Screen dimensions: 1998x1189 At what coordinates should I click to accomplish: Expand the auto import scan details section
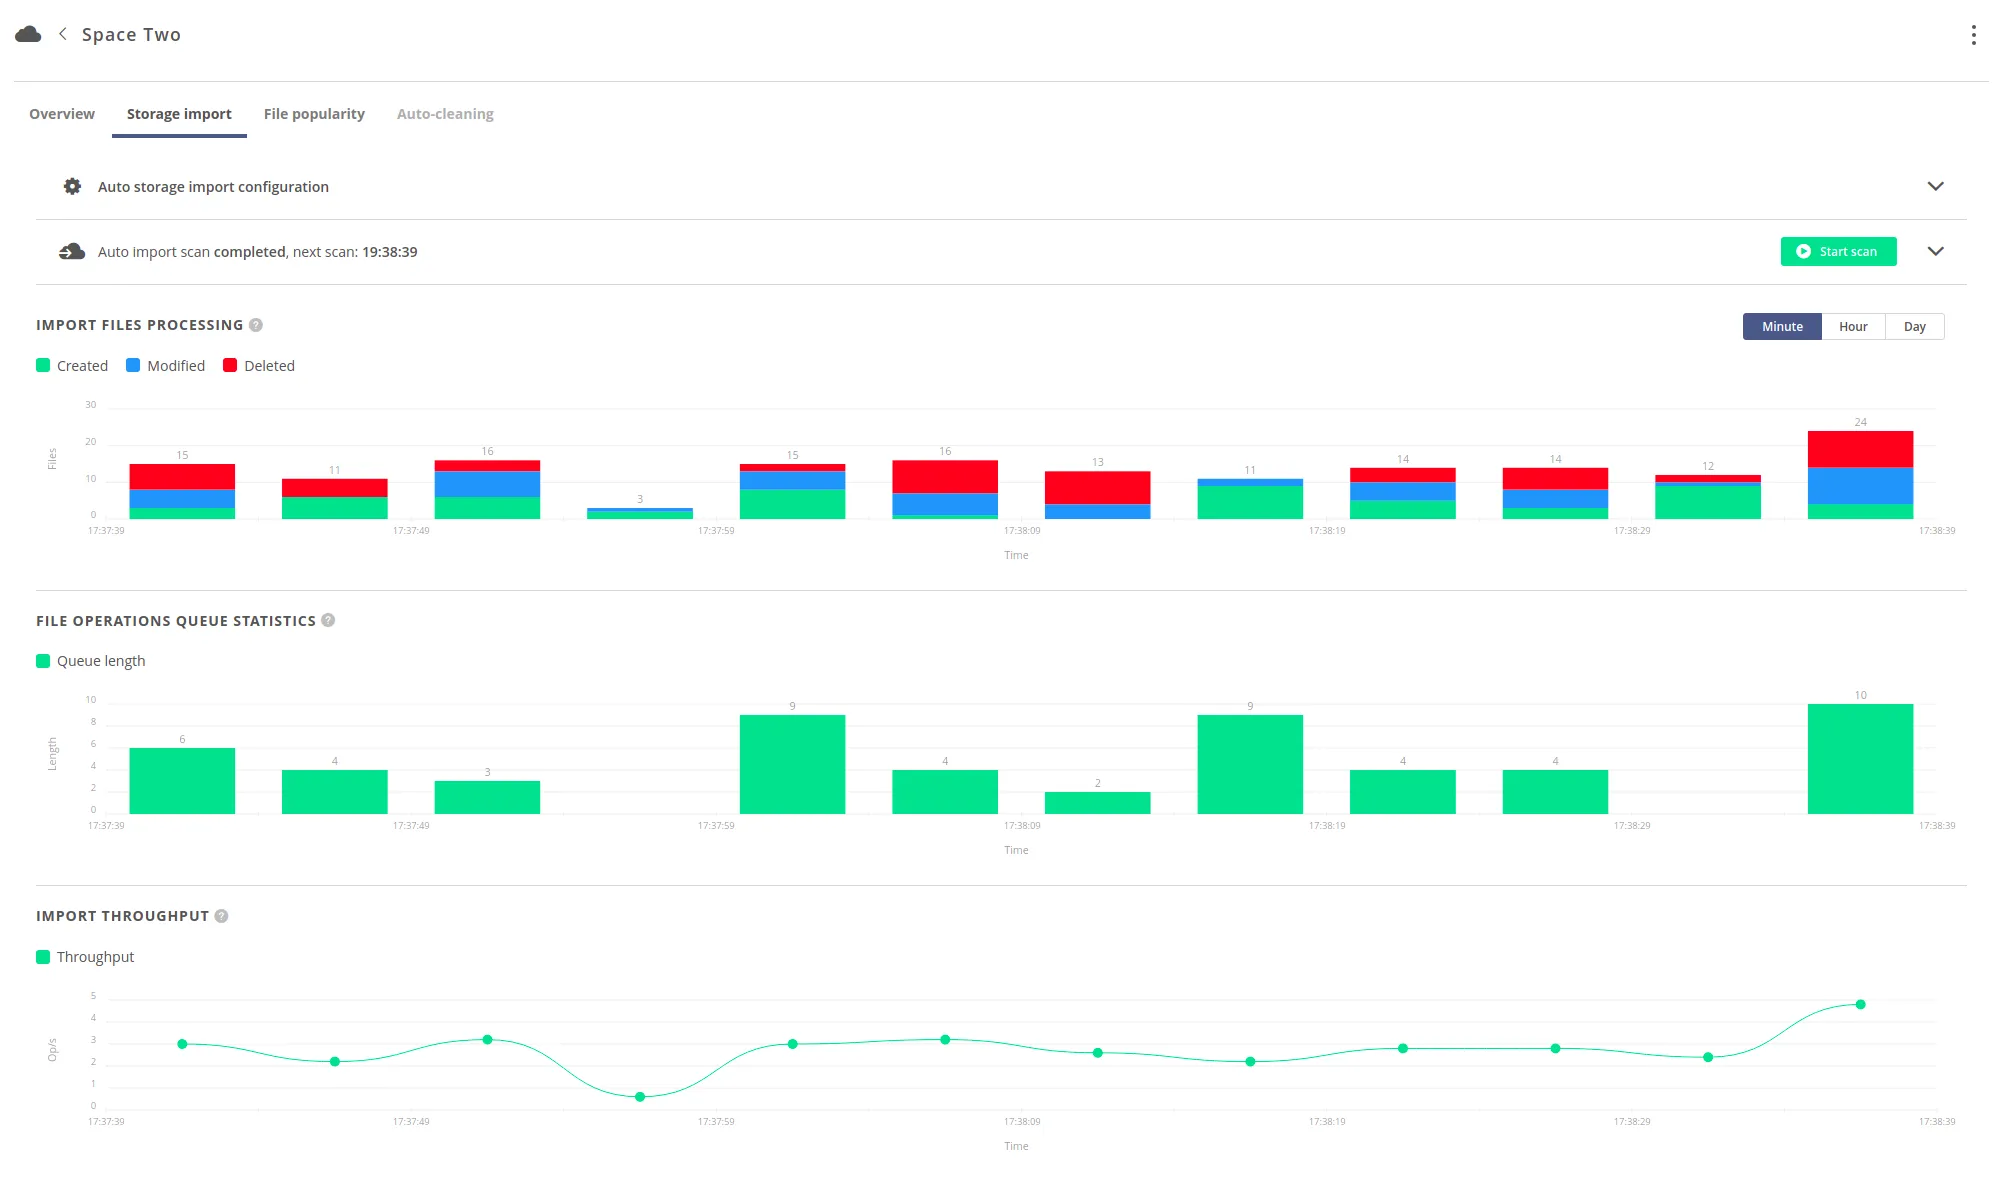tap(1936, 251)
